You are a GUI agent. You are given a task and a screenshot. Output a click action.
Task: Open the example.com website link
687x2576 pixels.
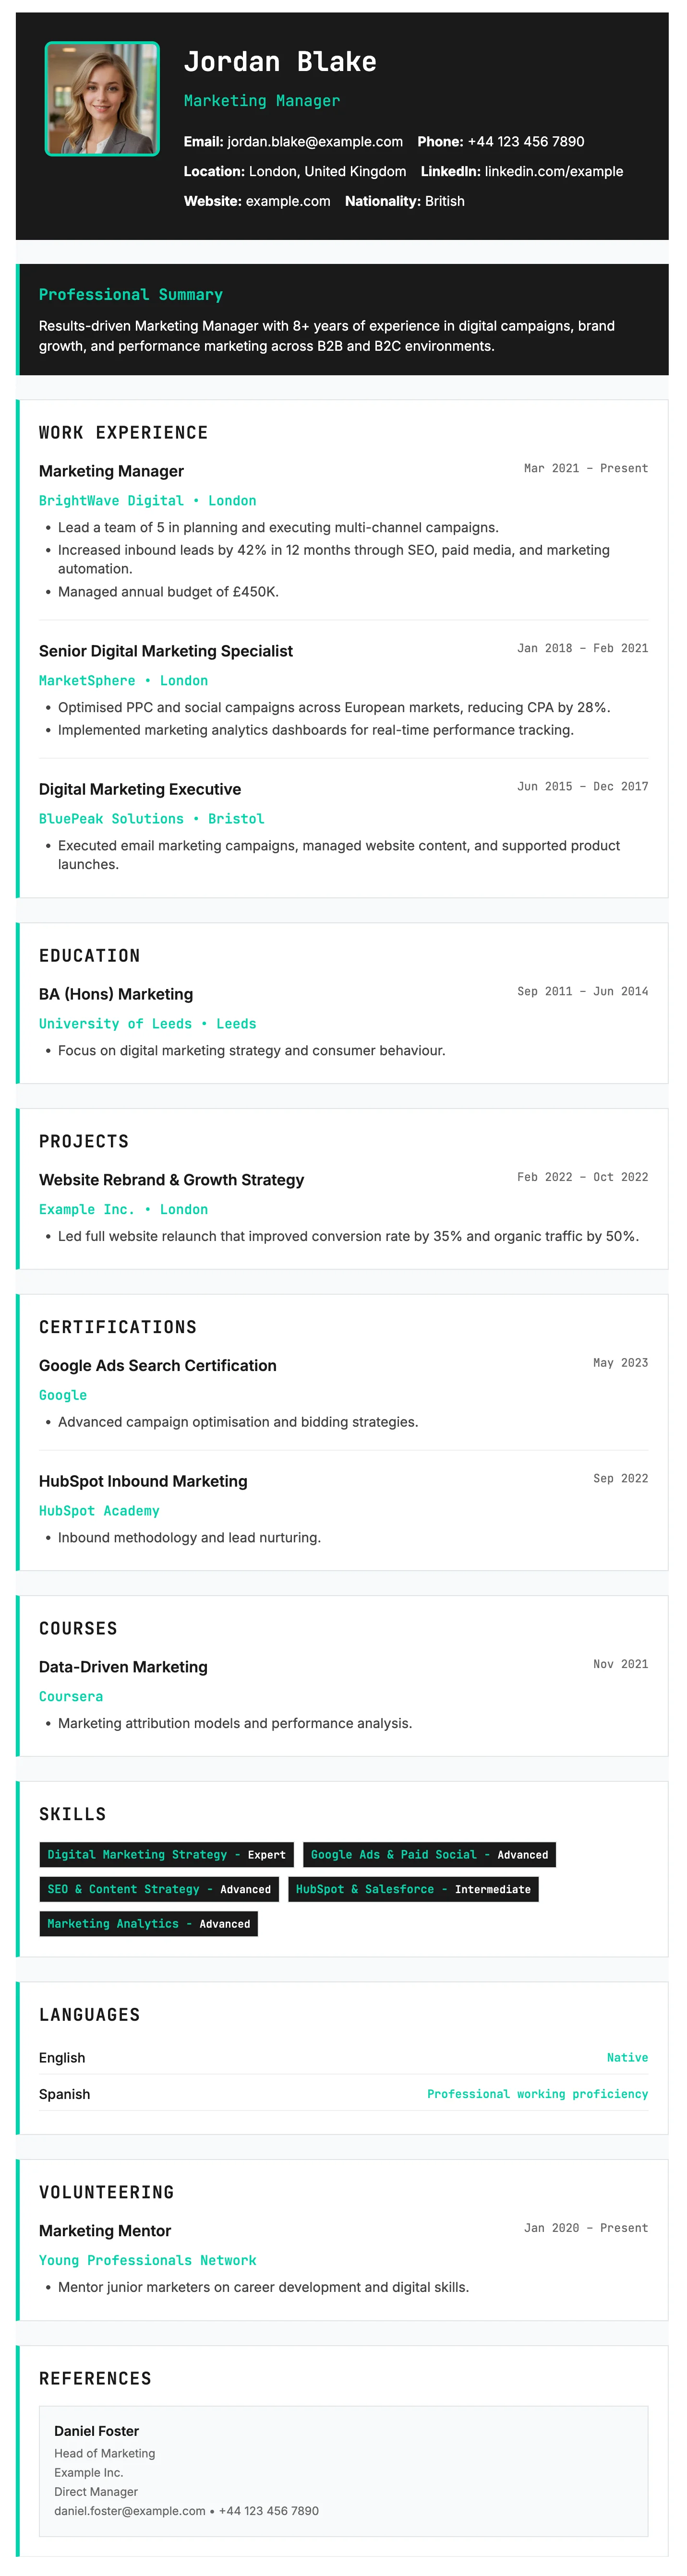(288, 202)
